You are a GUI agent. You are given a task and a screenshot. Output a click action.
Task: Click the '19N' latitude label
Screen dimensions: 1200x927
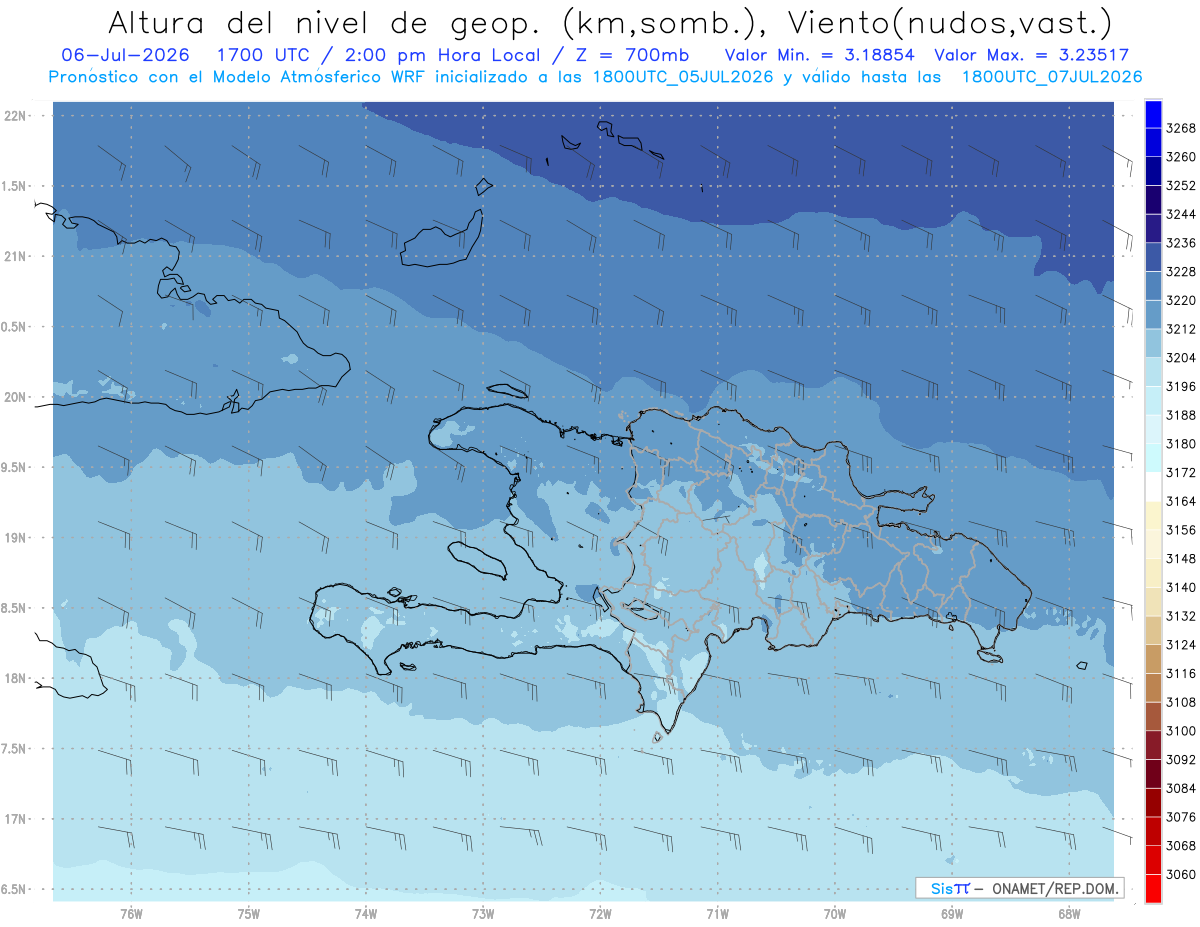pyautogui.click(x=15, y=538)
